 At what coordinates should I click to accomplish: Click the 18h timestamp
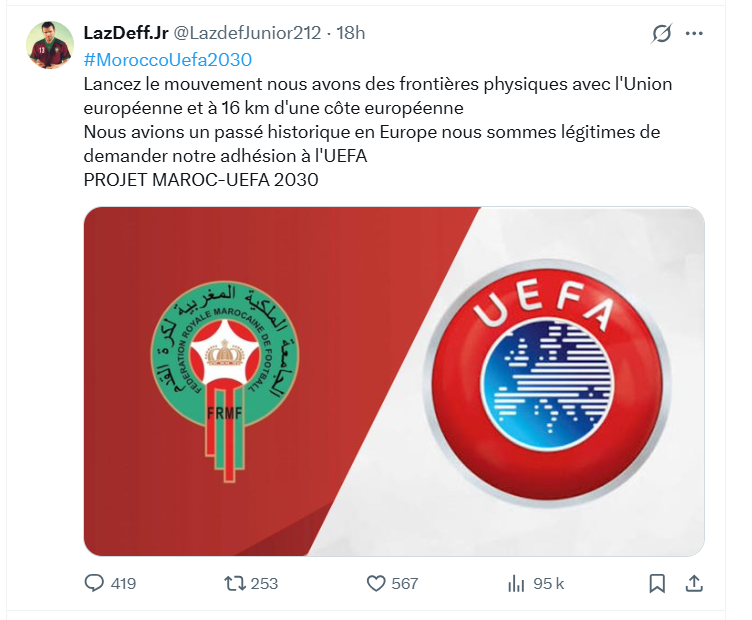pos(351,33)
